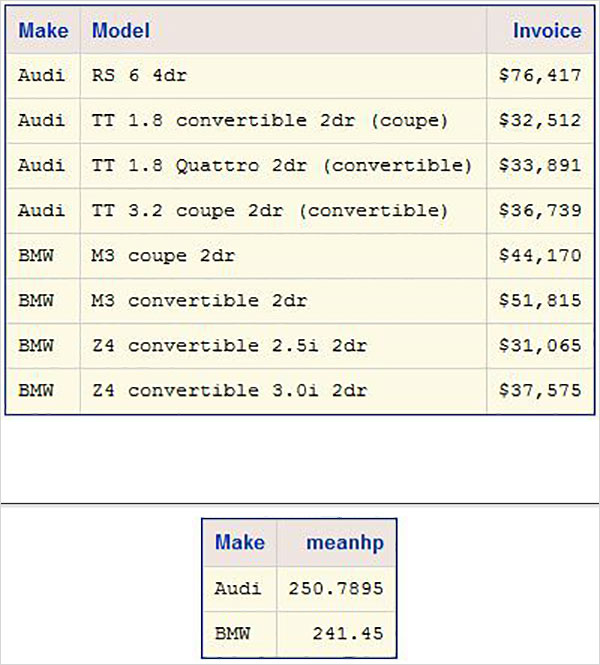The image size is (600, 665).
Task: Select the Audi cell in the meanhp table
Action: tap(237, 589)
